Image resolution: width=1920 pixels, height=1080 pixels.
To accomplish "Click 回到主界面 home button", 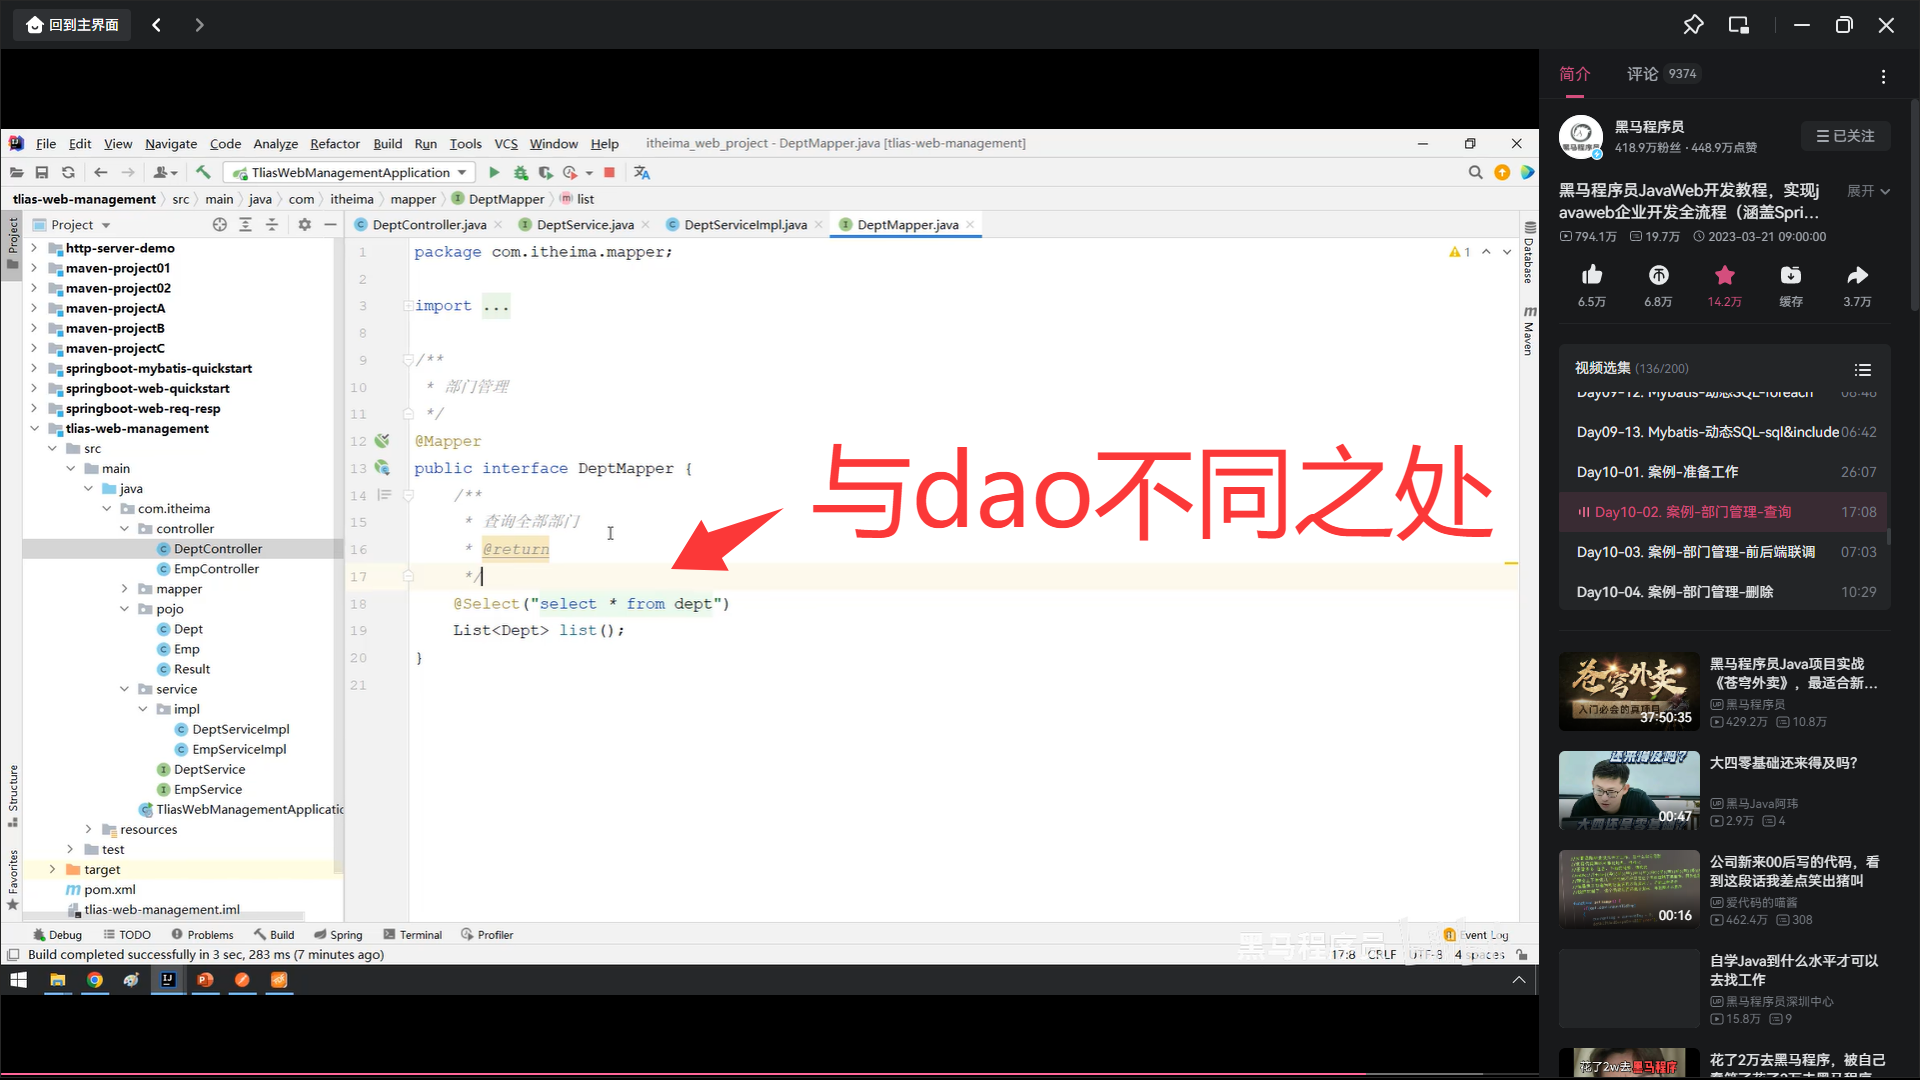I will pos(72,25).
